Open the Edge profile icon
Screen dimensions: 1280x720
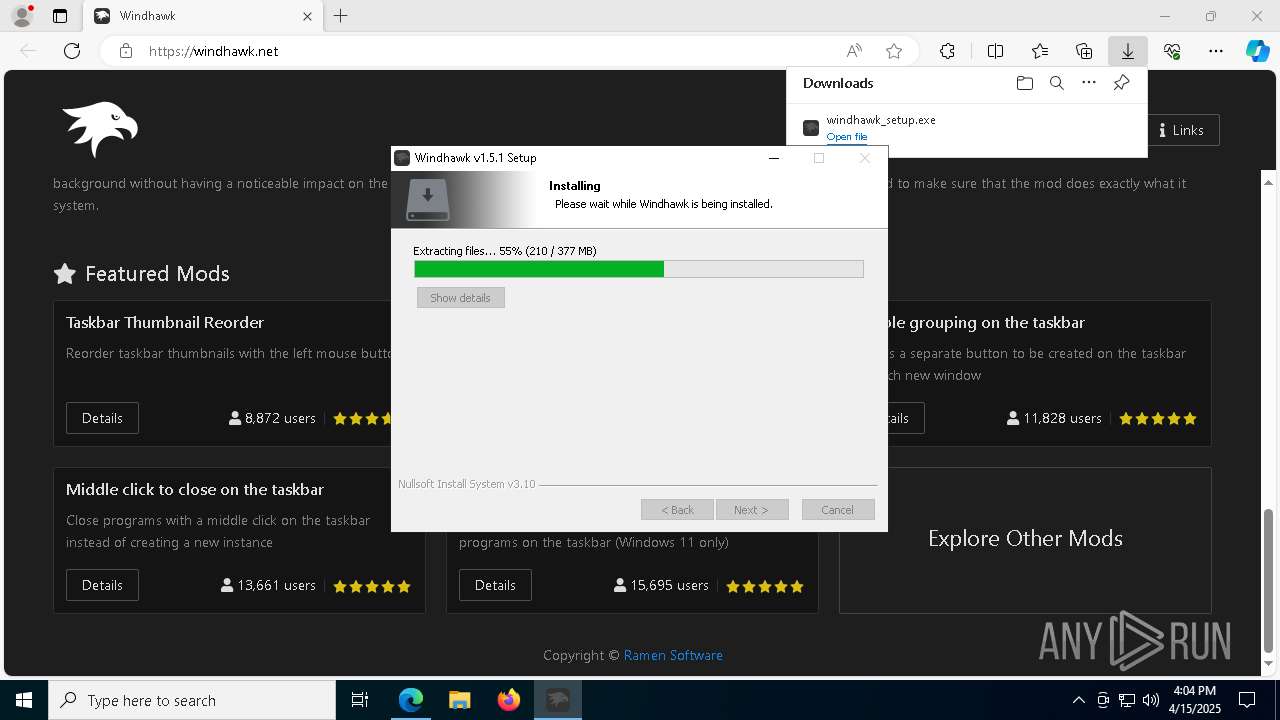pyautogui.click(x=22, y=16)
